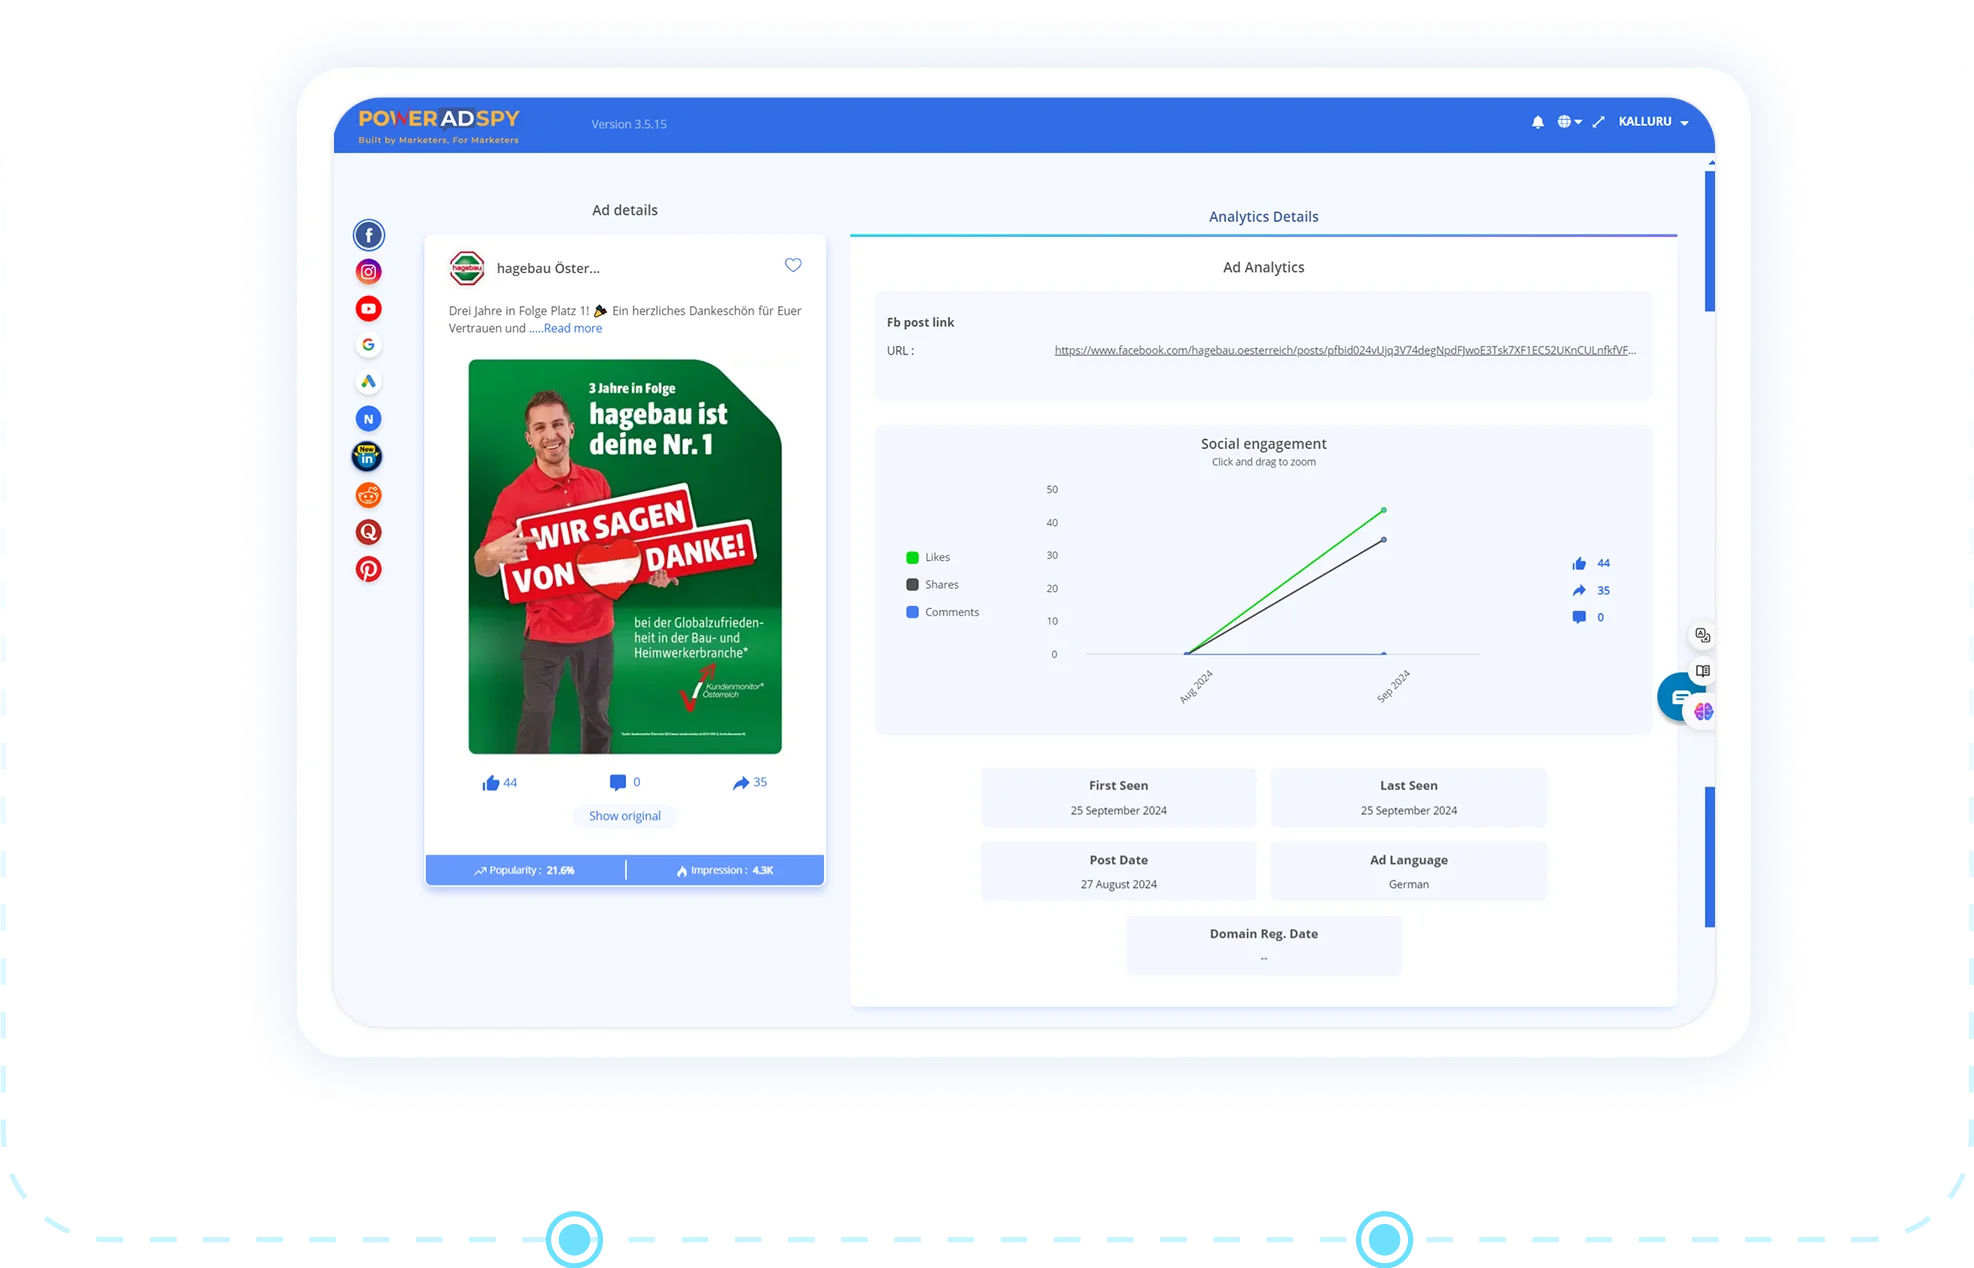Toggle the Shares series in legend
Viewport: 1974px width, 1268px height.
(x=933, y=585)
